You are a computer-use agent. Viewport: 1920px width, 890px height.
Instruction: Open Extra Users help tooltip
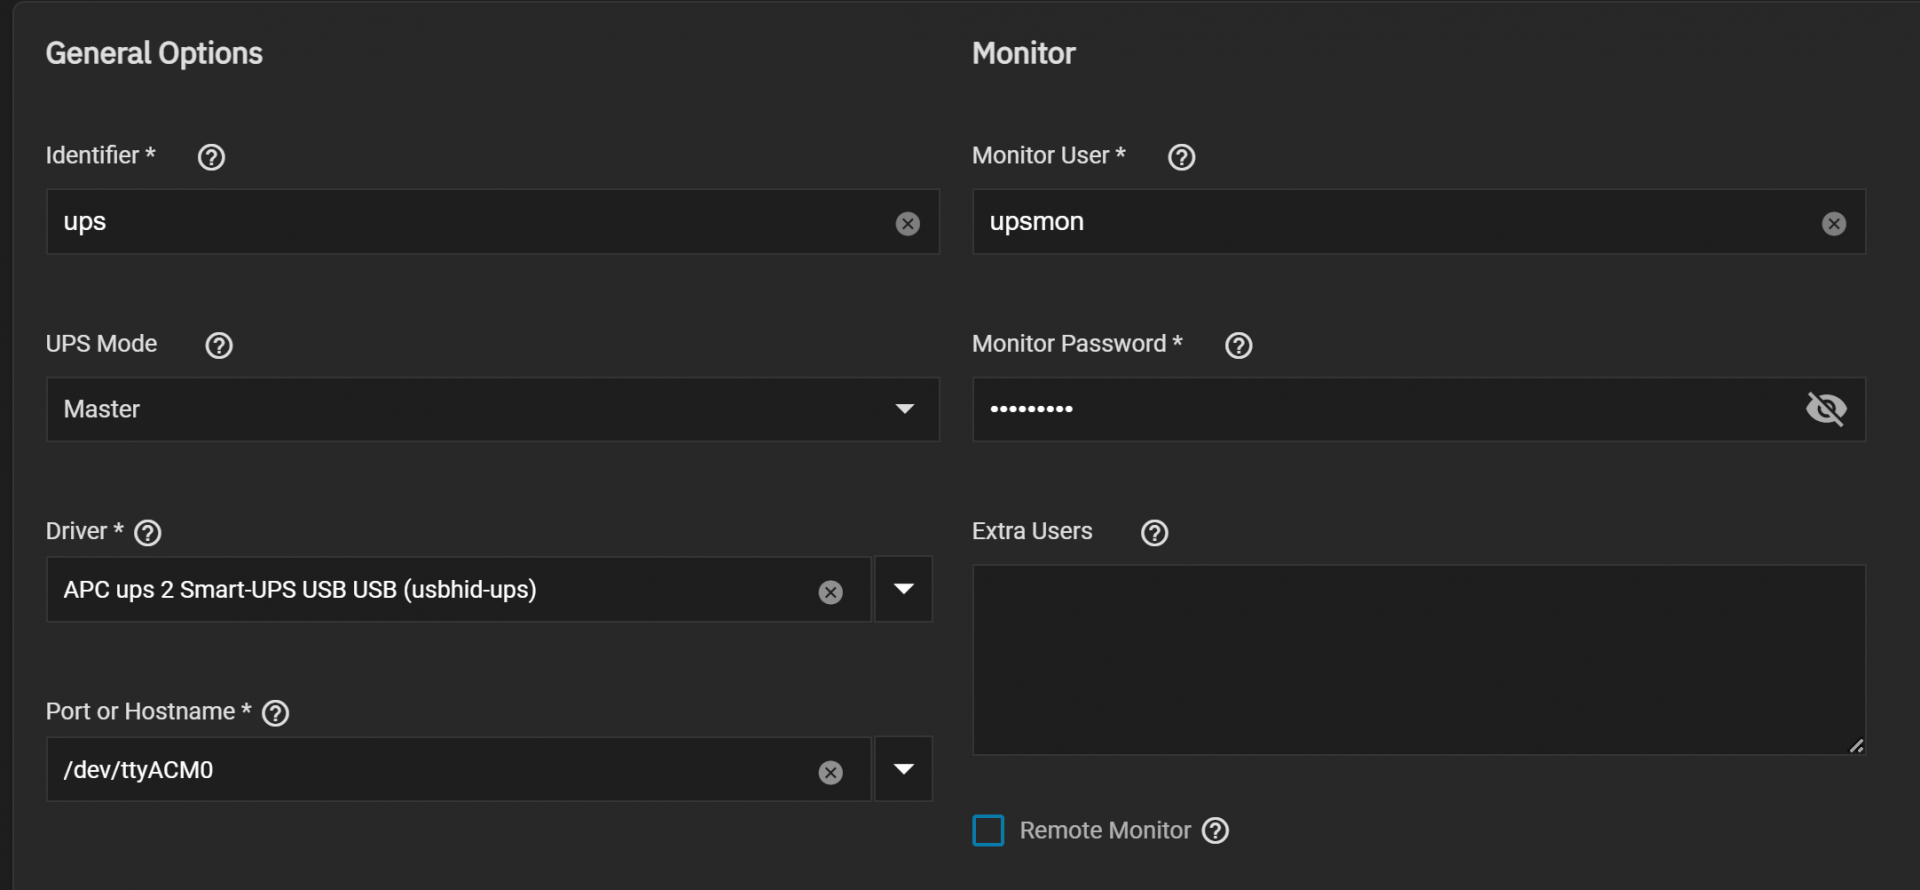tap(1154, 533)
